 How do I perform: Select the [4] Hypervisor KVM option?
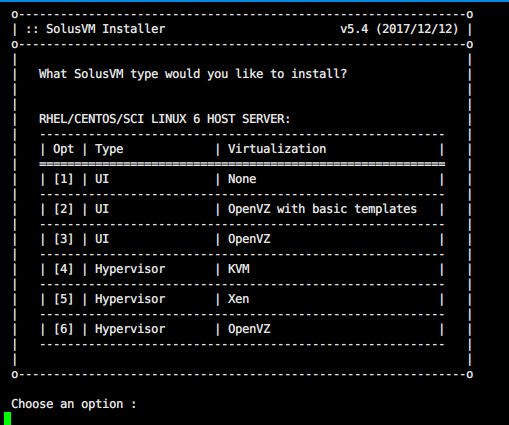pyautogui.click(x=242, y=269)
